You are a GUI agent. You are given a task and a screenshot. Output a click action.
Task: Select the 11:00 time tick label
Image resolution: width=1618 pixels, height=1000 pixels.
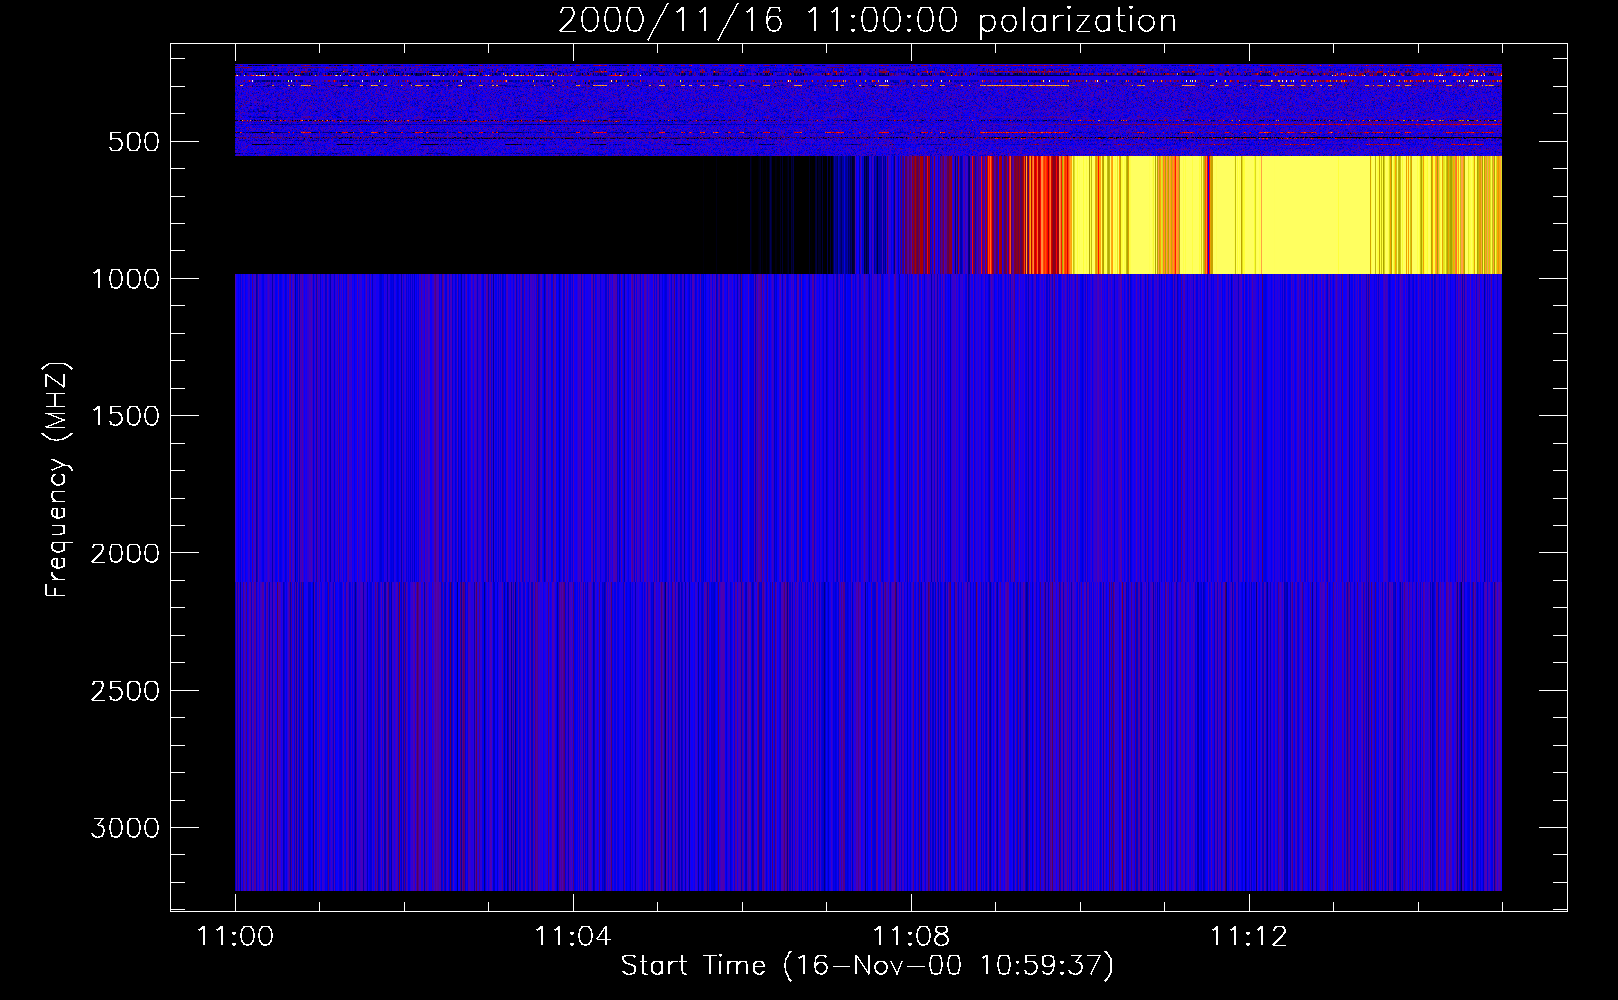coord(235,937)
